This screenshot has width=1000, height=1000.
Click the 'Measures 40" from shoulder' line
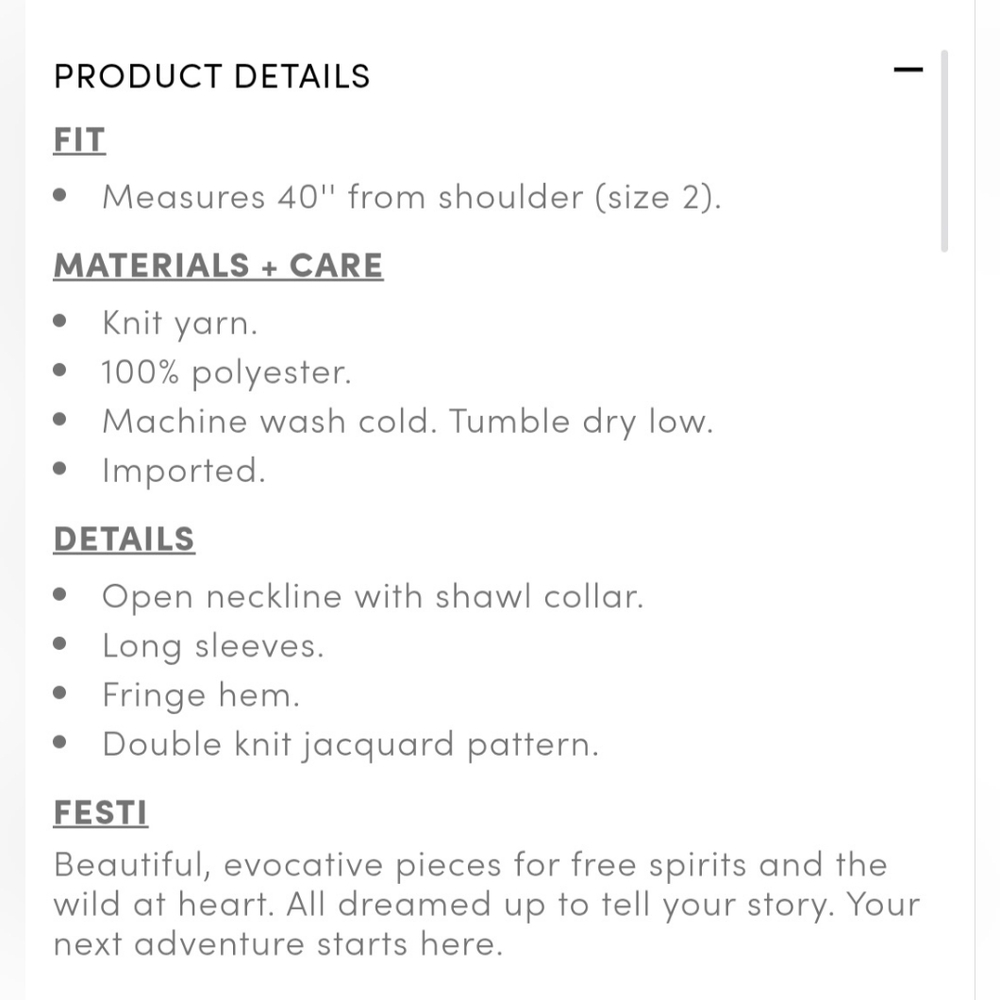[411, 197]
